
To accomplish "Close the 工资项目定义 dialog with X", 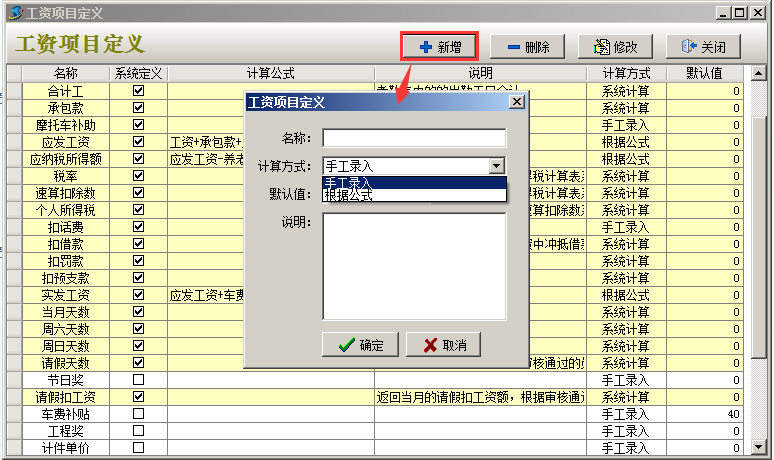I will click(516, 102).
